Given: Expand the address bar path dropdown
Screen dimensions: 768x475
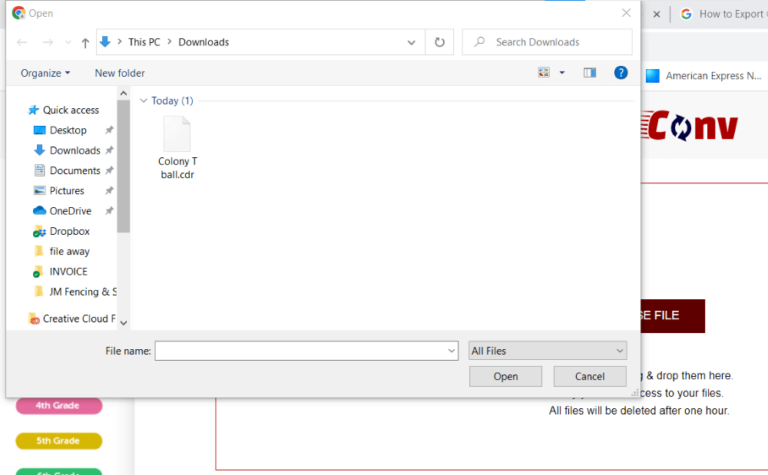Looking at the screenshot, I should 411,42.
